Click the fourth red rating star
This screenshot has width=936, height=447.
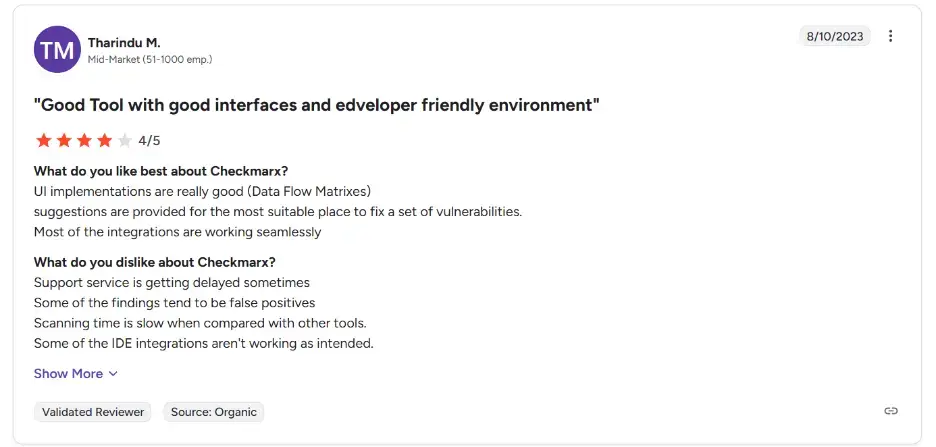104,140
